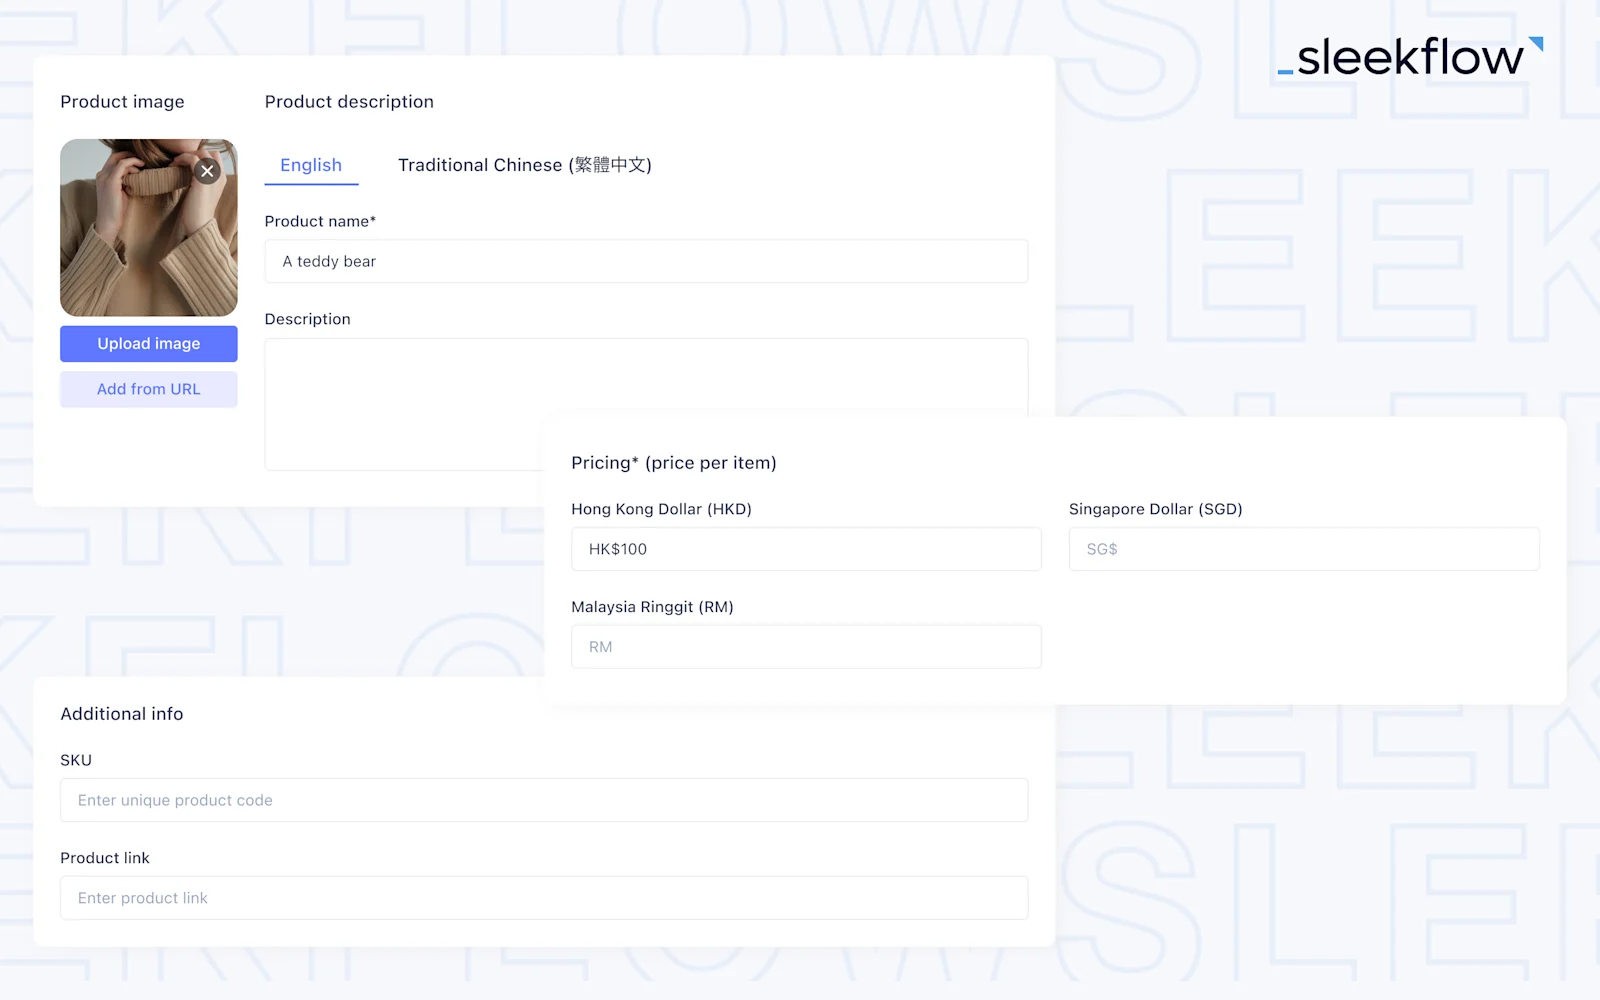The height and width of the screenshot is (1000, 1600).
Task: Focus the Hong Kong Dollar price field
Action: click(806, 549)
